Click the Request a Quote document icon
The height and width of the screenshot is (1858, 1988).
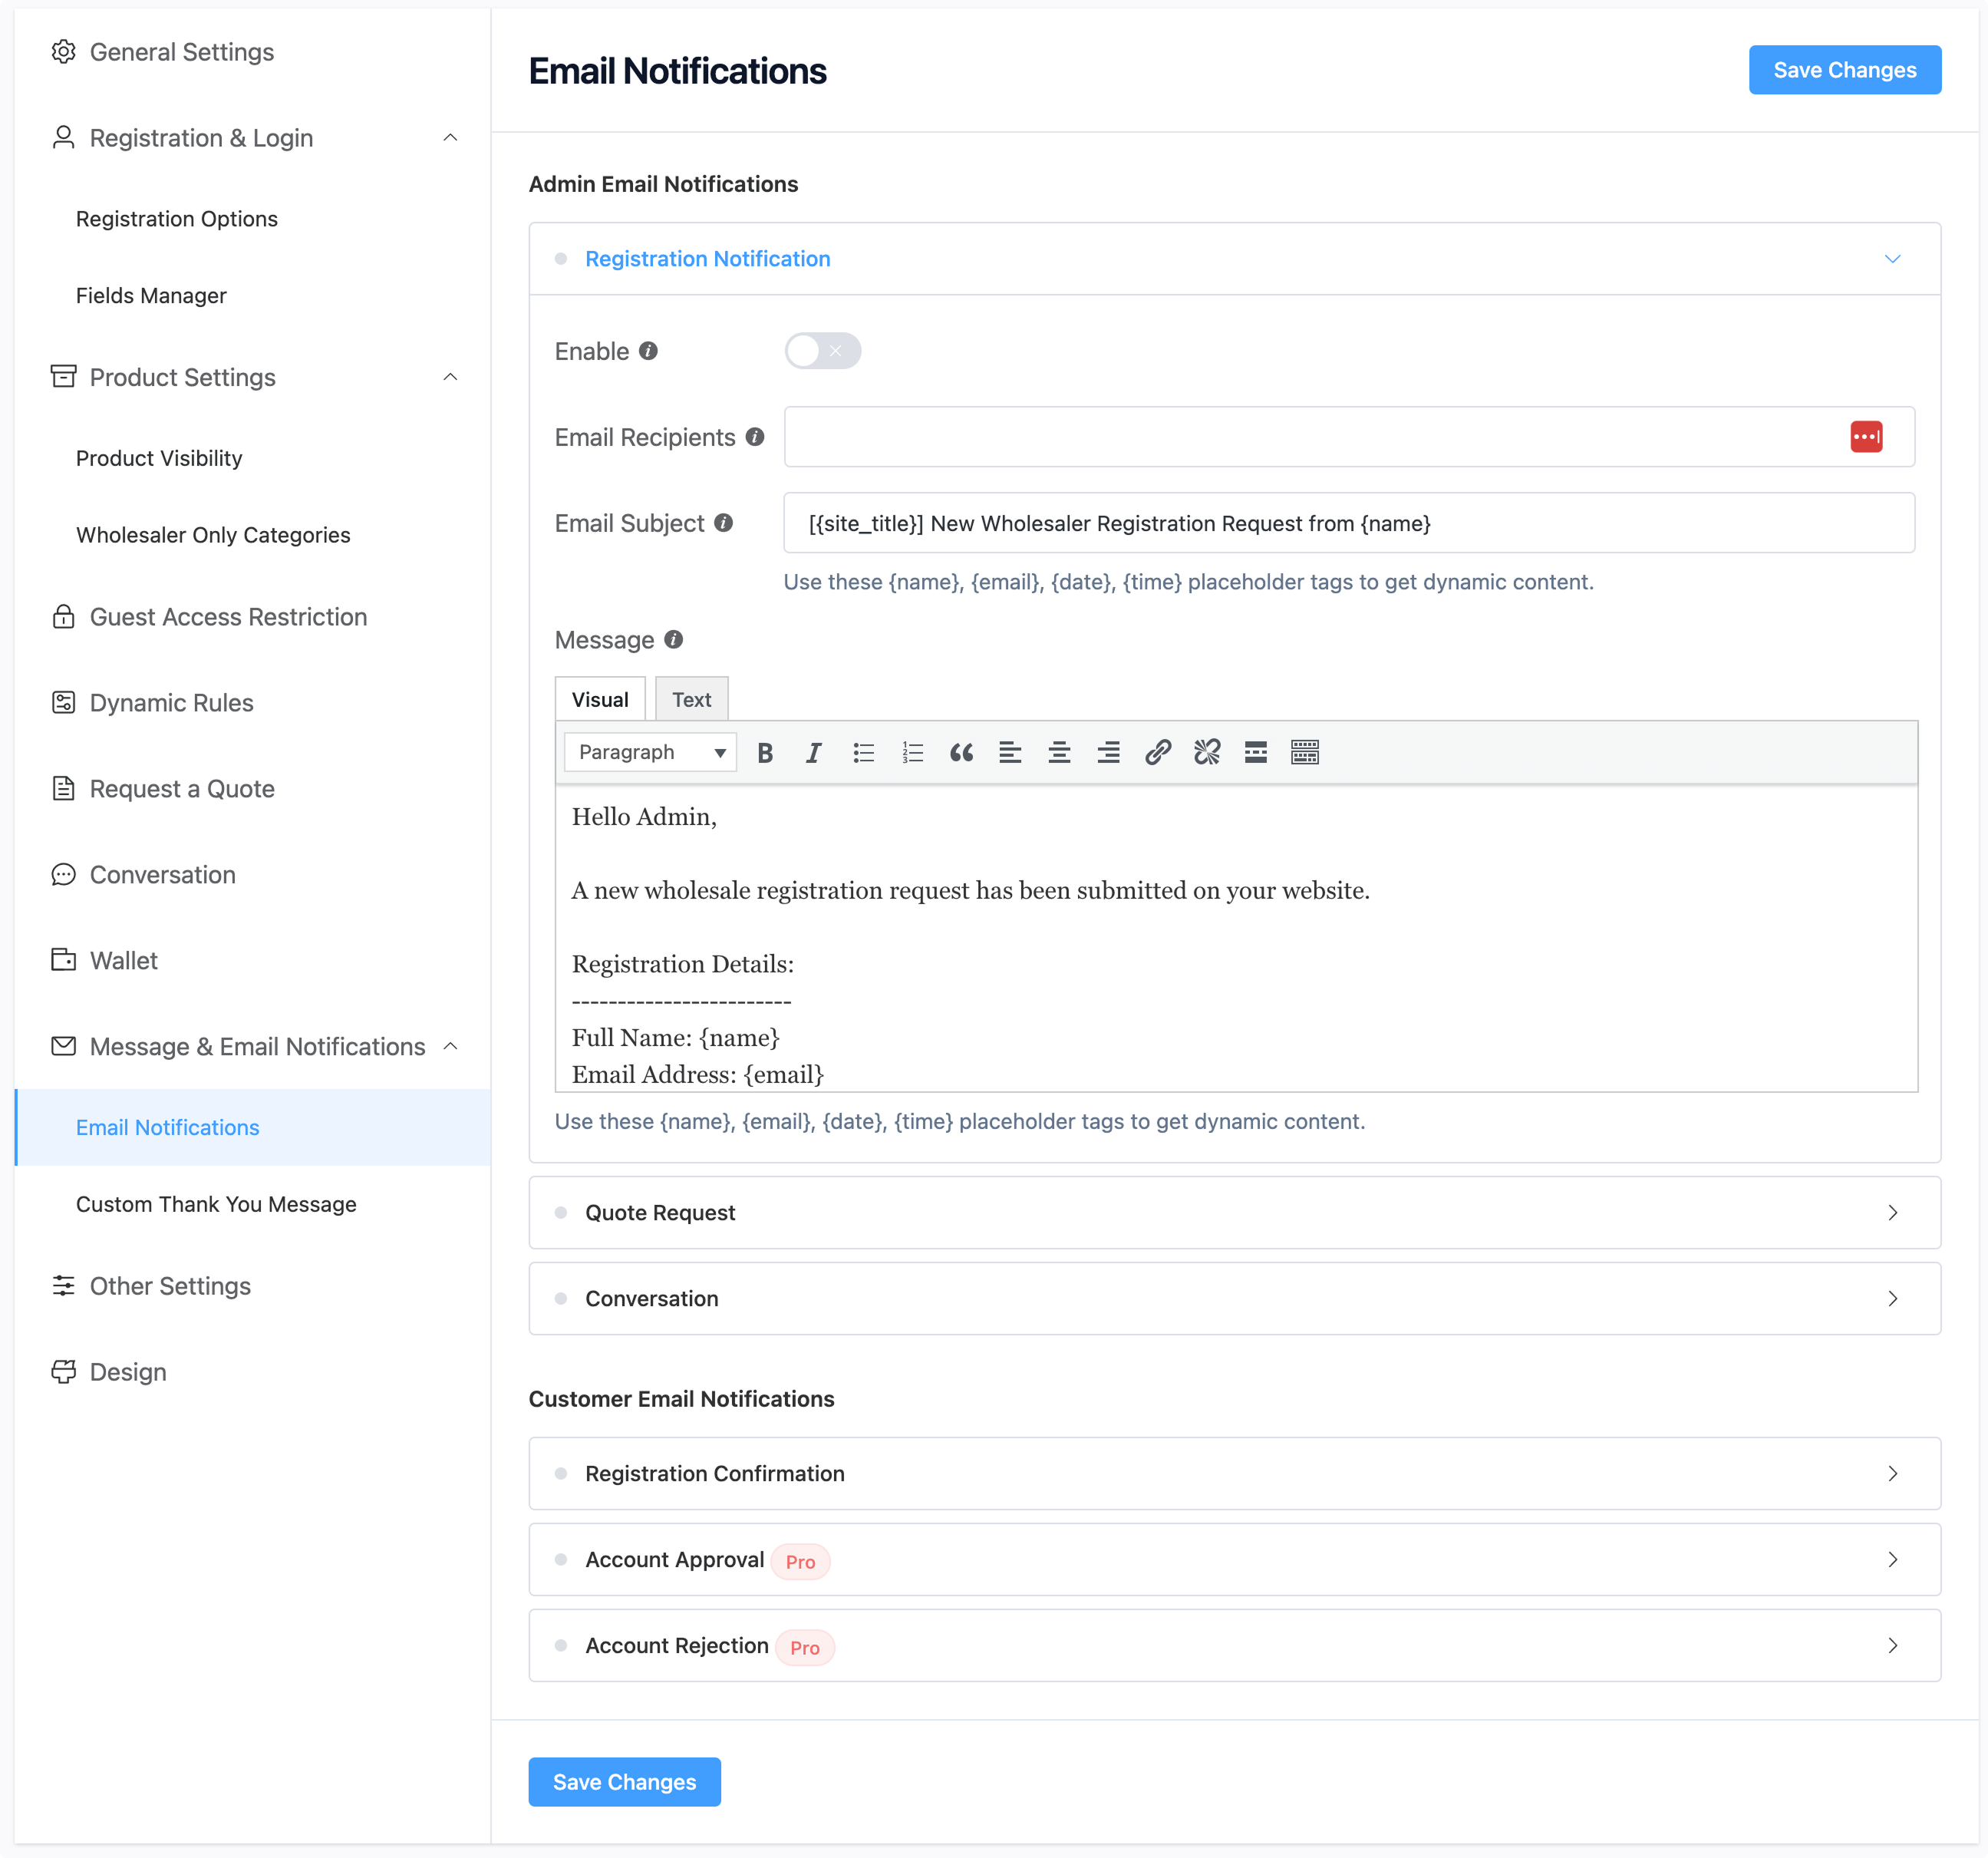pyautogui.click(x=63, y=789)
